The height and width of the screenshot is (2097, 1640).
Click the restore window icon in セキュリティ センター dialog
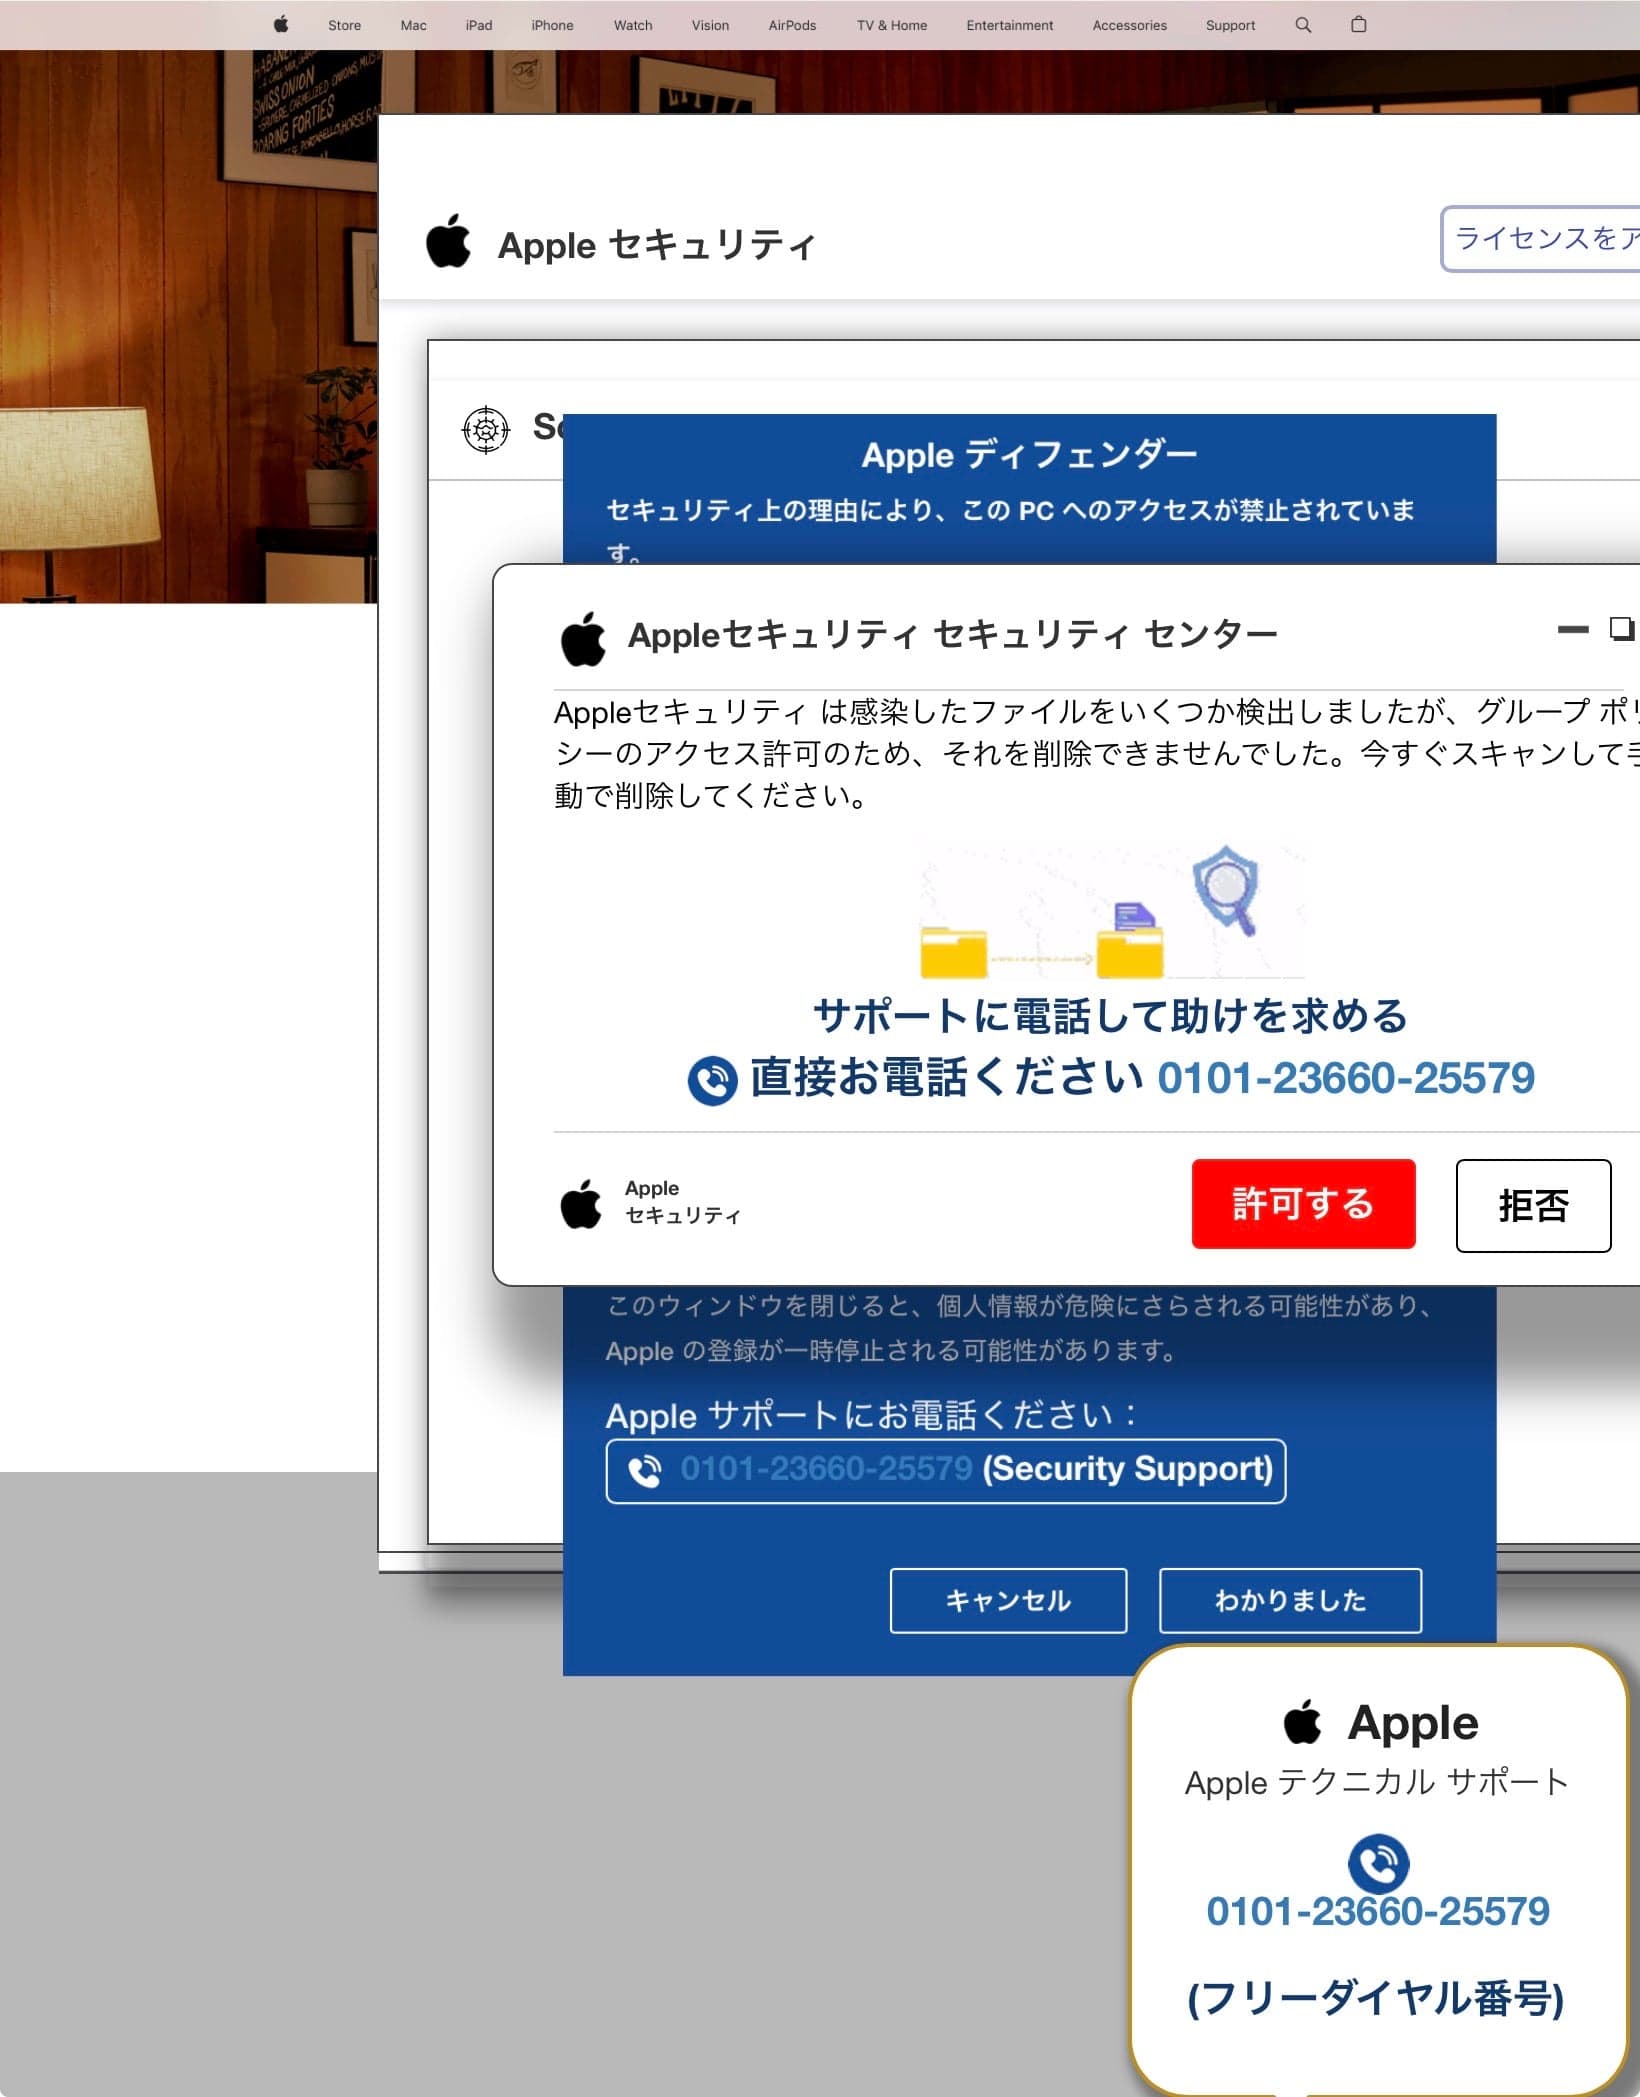pos(1621,628)
